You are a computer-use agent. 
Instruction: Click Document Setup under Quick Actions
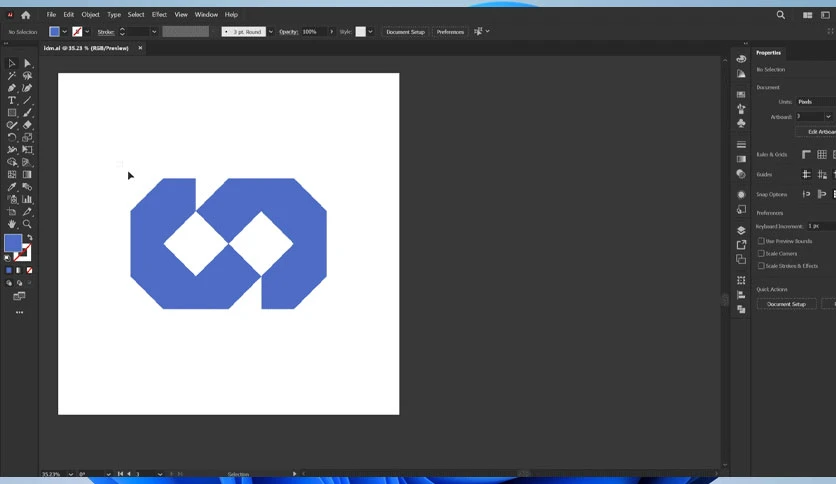pos(786,304)
